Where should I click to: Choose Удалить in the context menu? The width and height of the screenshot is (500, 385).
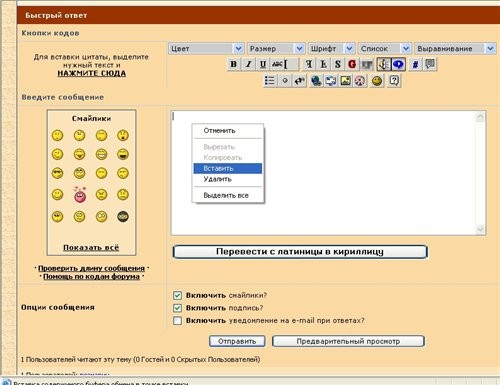(228, 179)
